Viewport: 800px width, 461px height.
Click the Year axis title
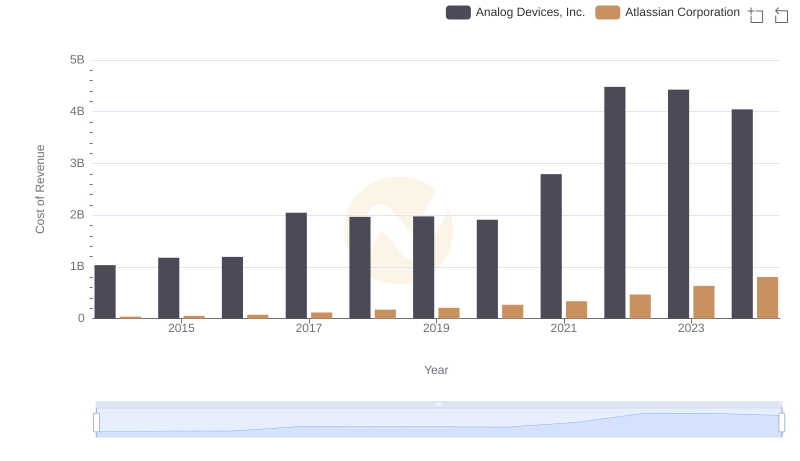[x=436, y=370]
